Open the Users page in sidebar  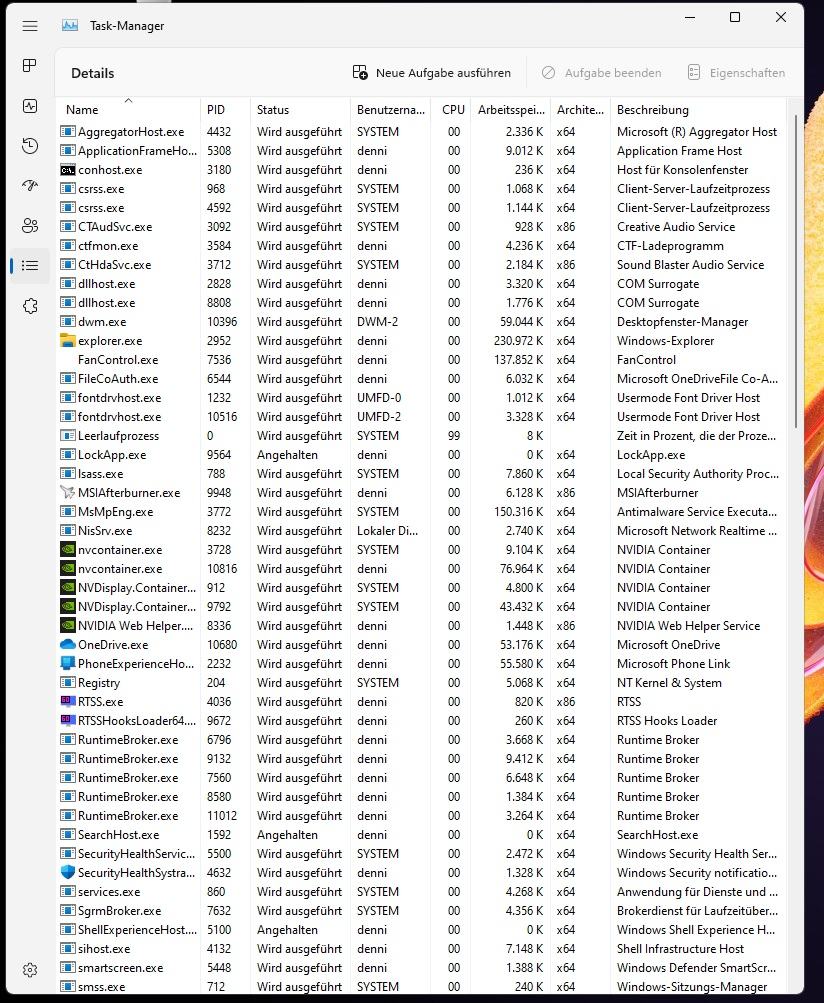tap(29, 225)
